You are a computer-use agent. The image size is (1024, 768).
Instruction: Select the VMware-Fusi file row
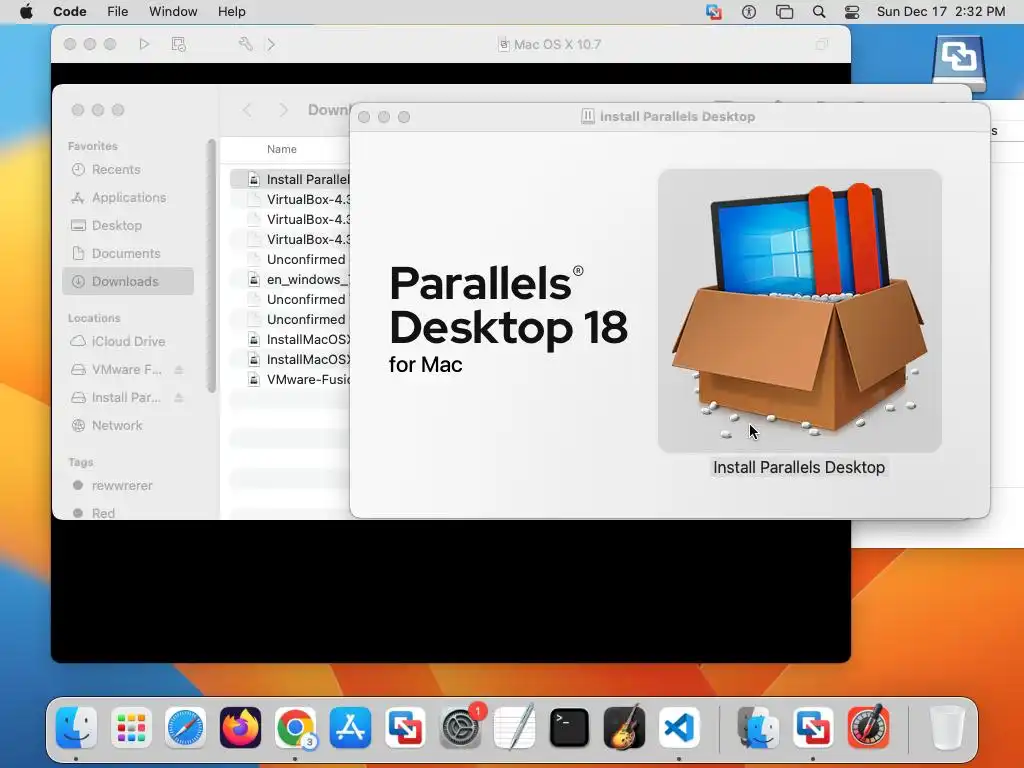[x=291, y=379]
